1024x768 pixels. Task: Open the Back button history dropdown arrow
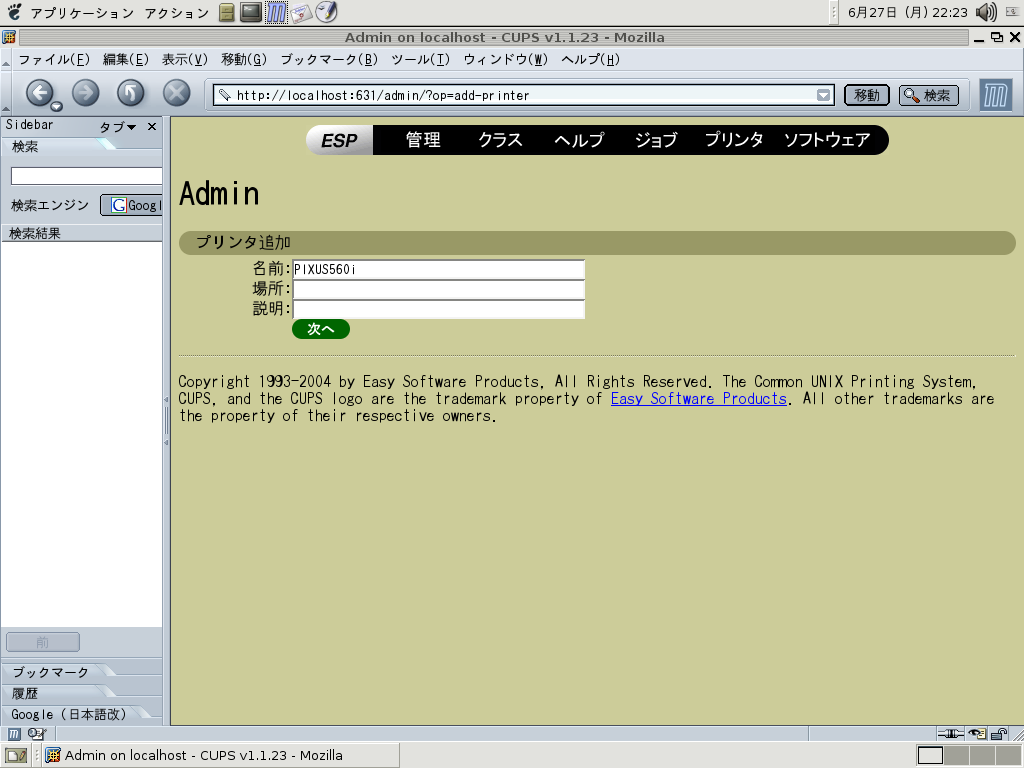[x=57, y=106]
